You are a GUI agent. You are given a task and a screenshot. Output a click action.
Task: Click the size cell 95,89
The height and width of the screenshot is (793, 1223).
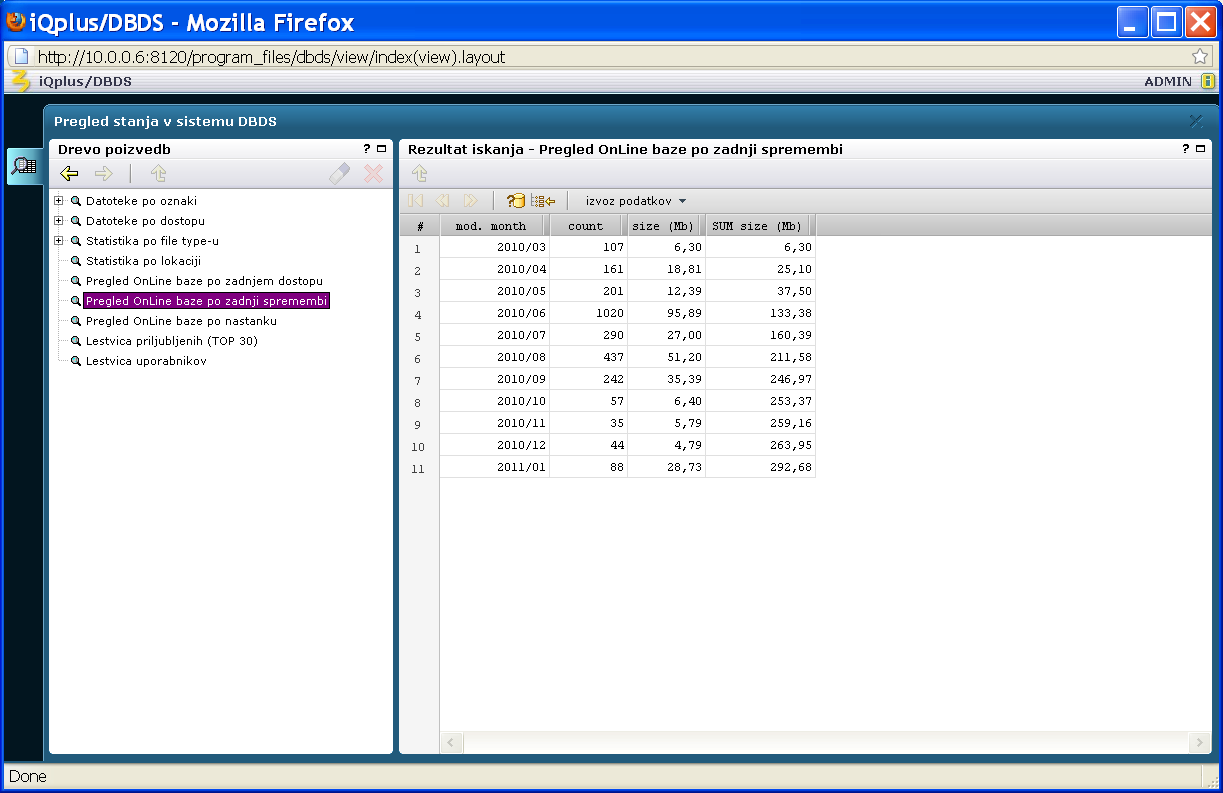coord(666,313)
